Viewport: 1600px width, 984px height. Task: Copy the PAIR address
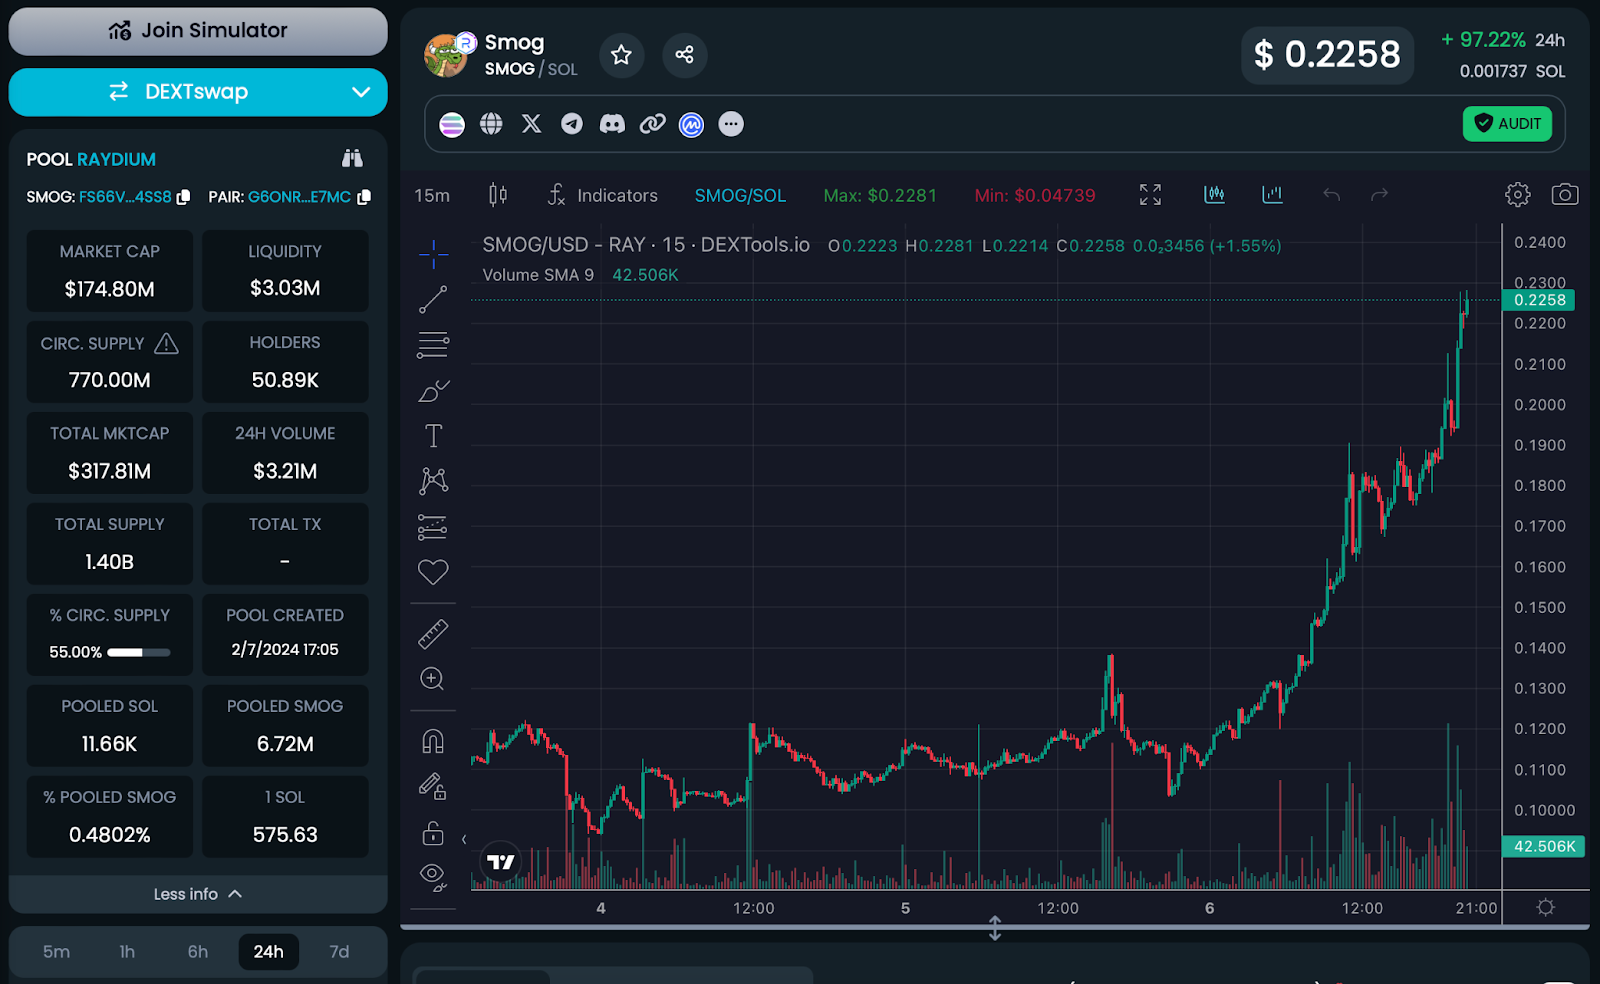coord(364,197)
